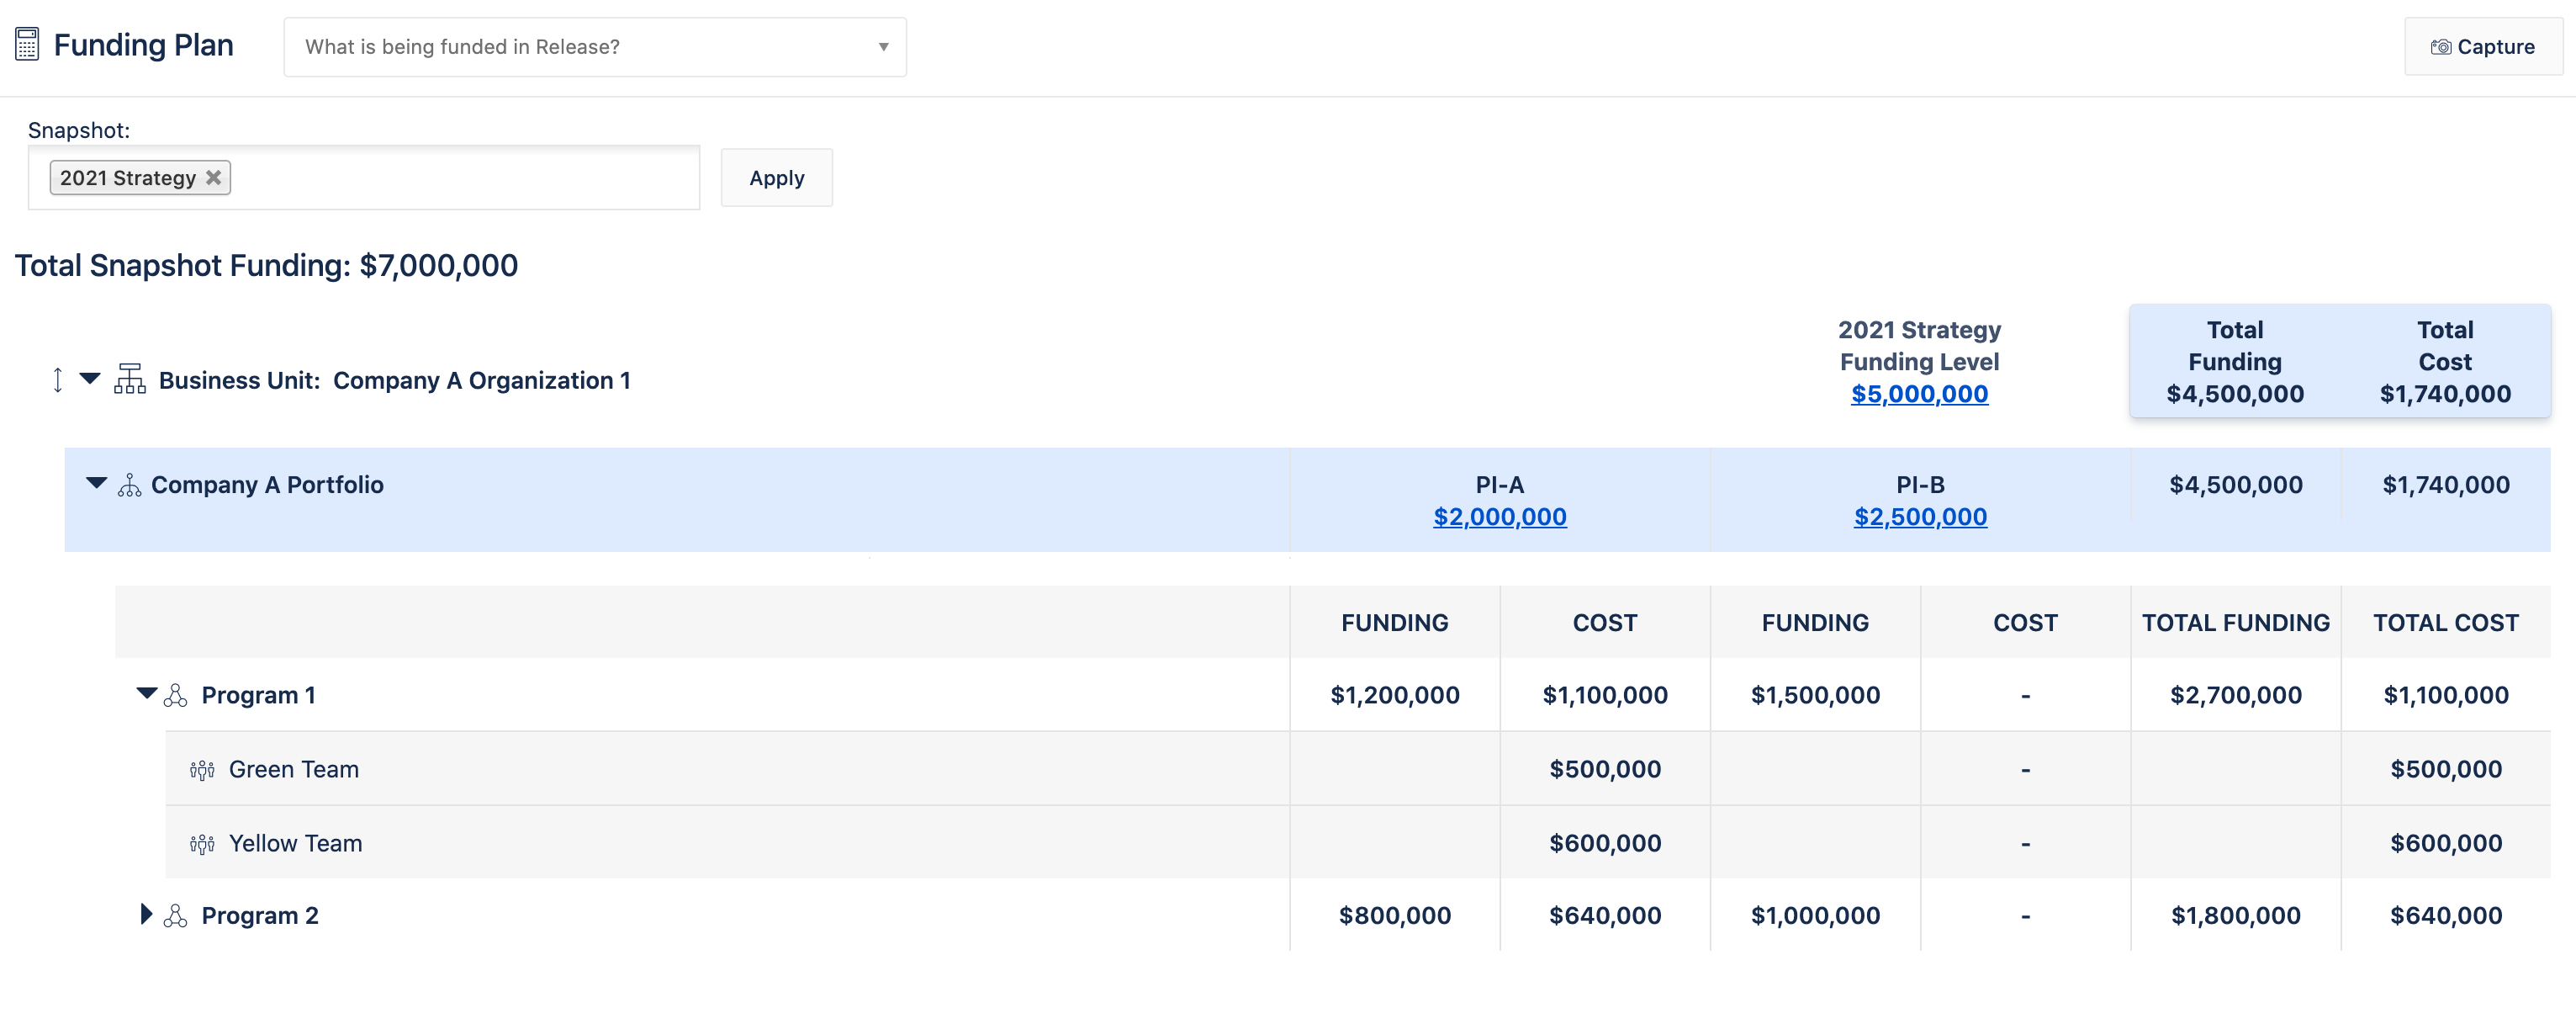This screenshot has width=2576, height=1024.
Task: Click the Yellow Team people icon
Action: tap(202, 844)
